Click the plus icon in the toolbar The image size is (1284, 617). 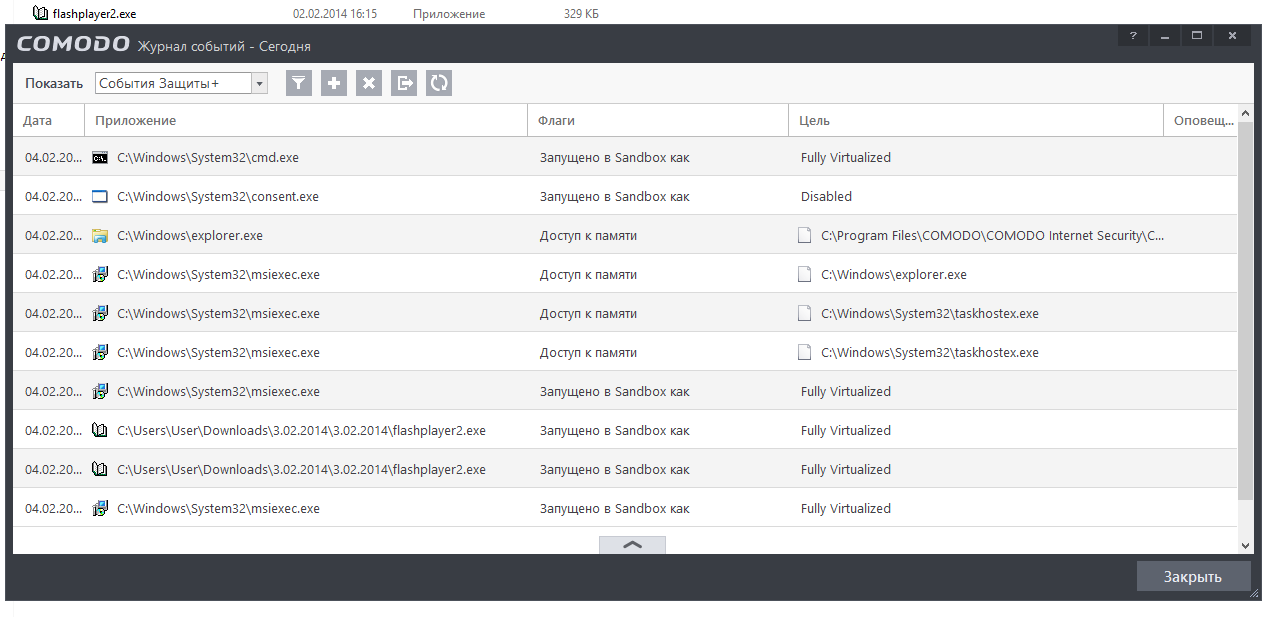point(334,83)
